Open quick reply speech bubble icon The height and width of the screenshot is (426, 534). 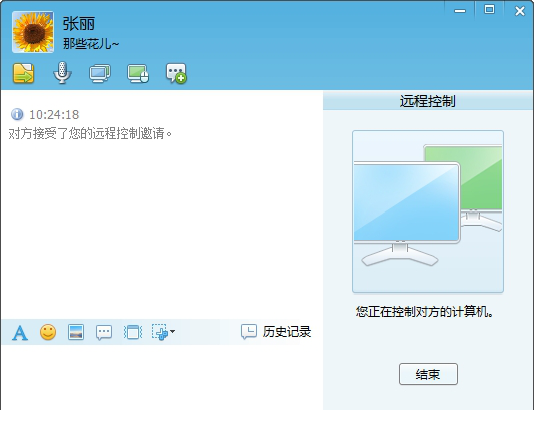tap(104, 332)
